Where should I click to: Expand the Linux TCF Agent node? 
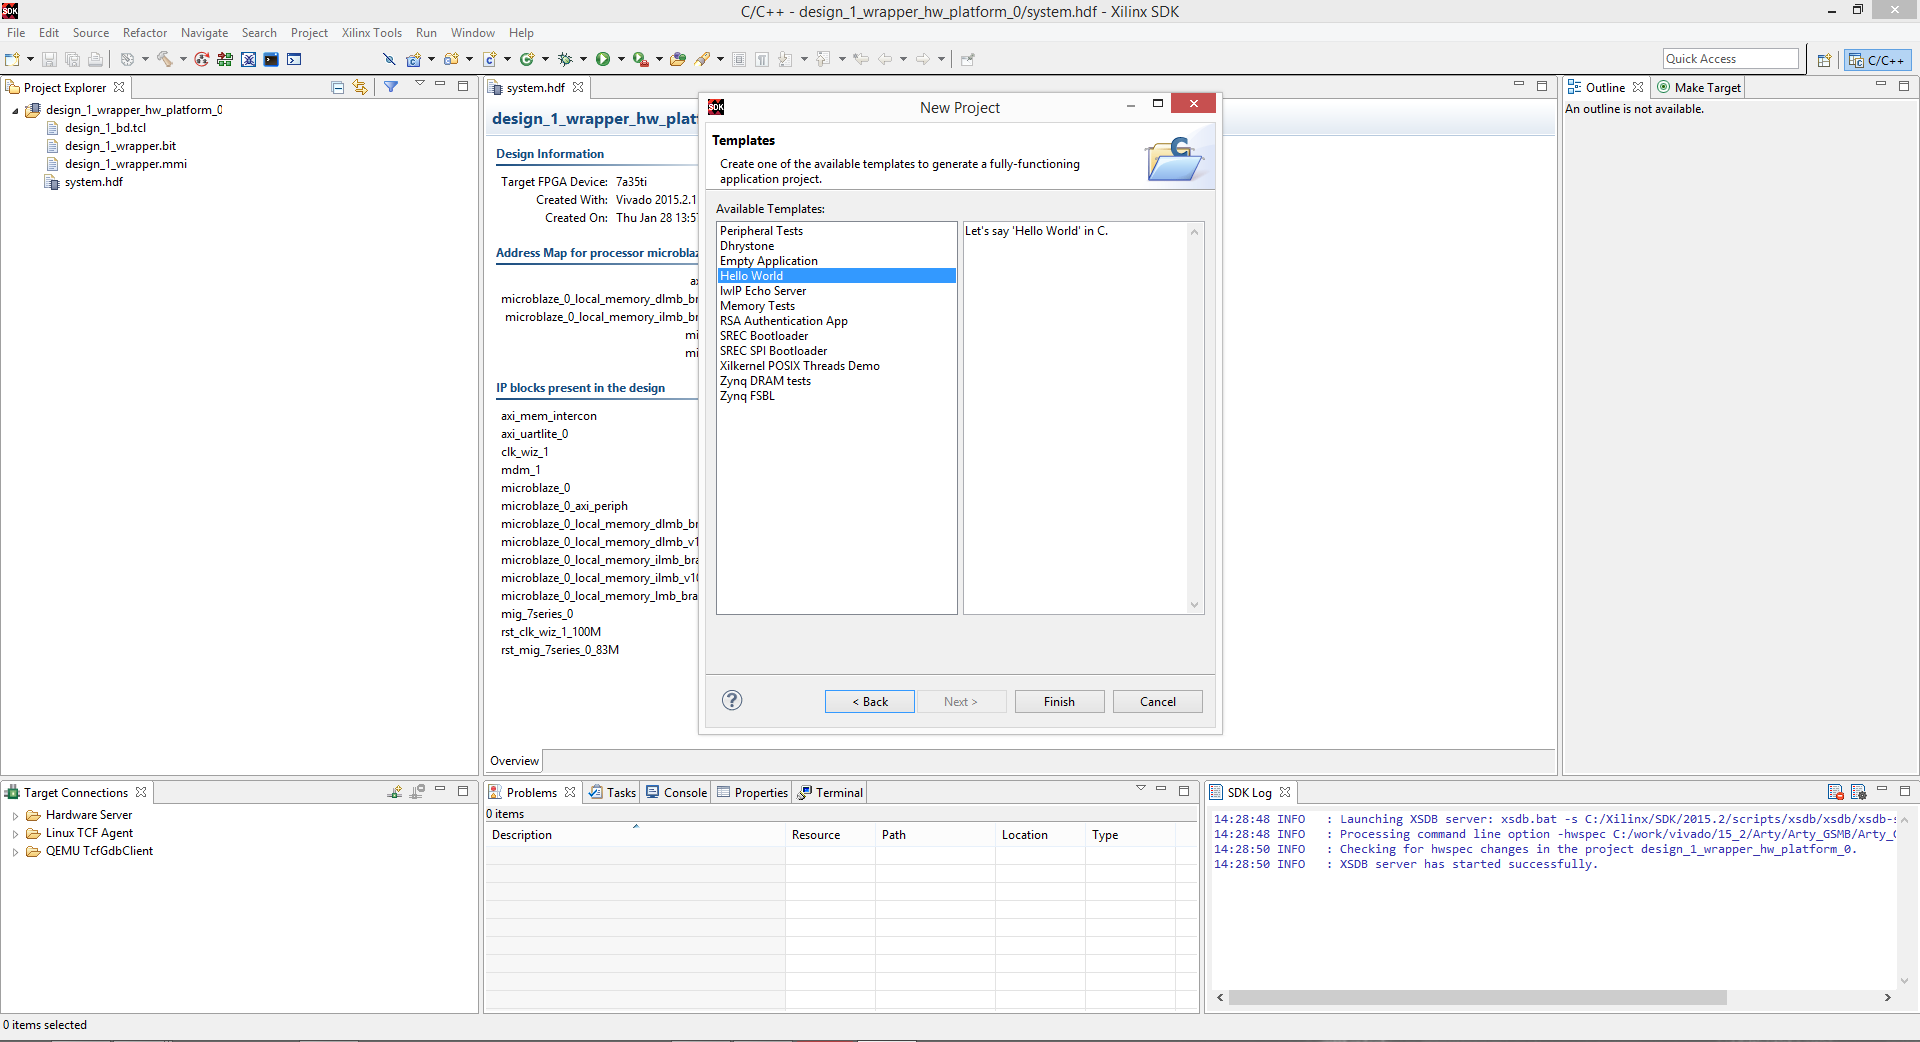15,834
